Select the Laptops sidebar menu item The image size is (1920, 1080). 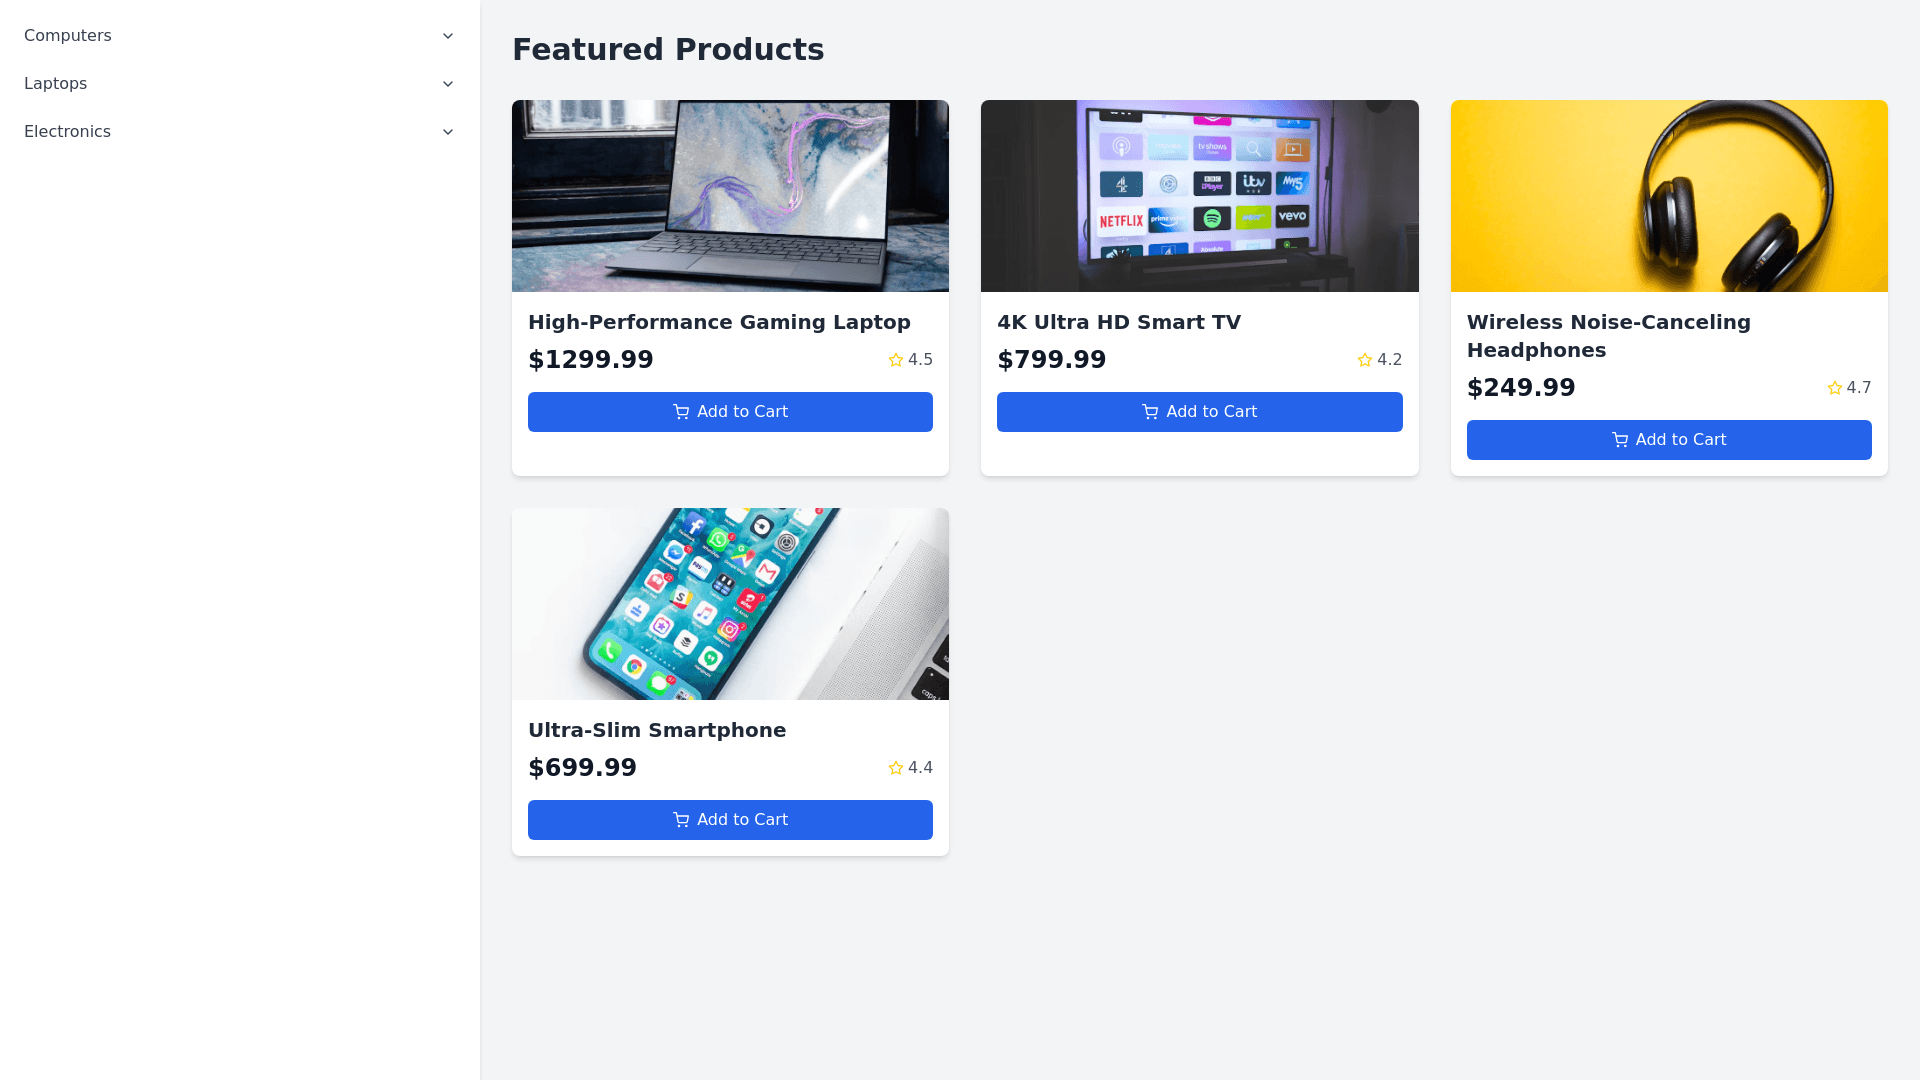point(56,84)
